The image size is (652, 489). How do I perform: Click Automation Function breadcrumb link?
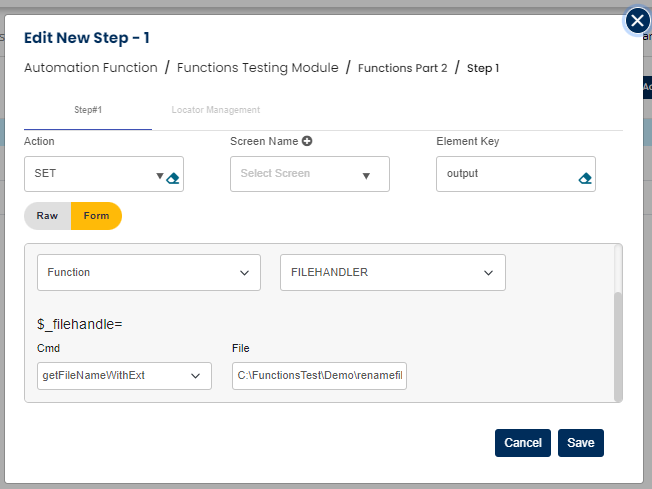[x=91, y=68]
